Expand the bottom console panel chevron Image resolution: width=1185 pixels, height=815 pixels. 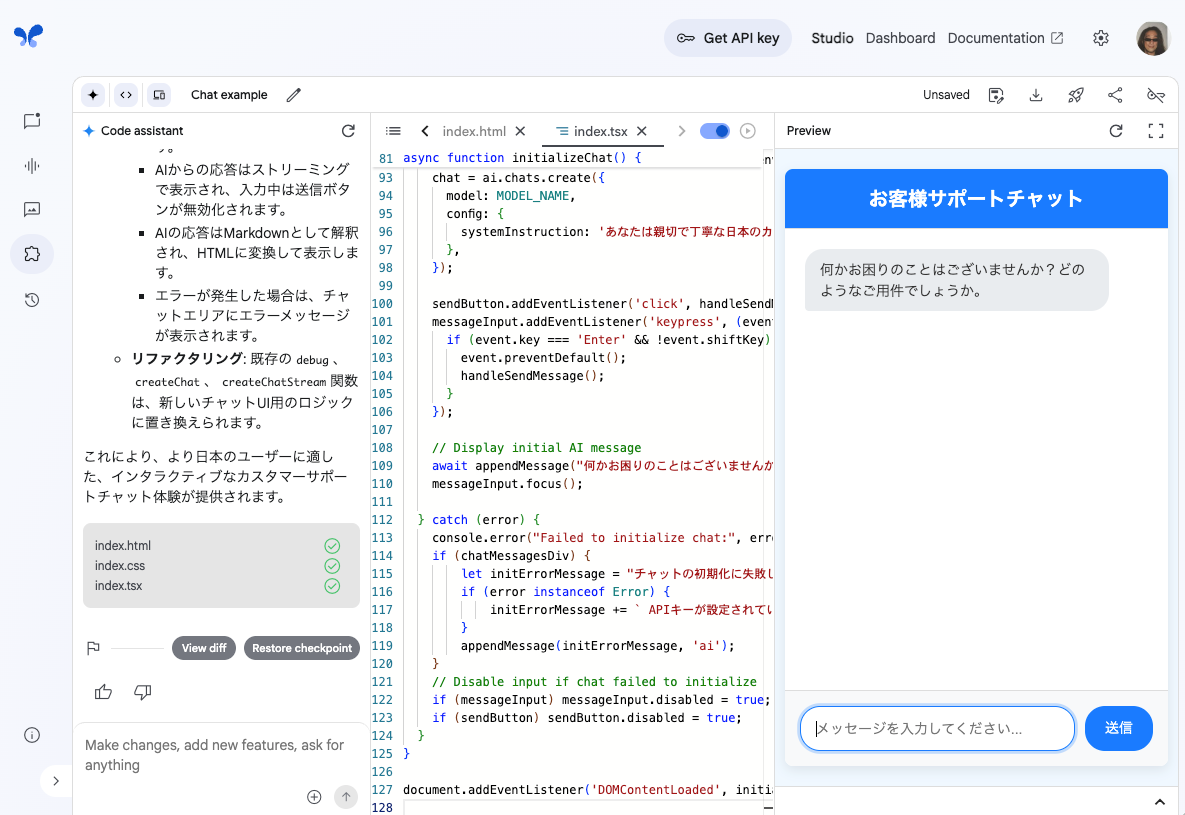coord(1160,802)
